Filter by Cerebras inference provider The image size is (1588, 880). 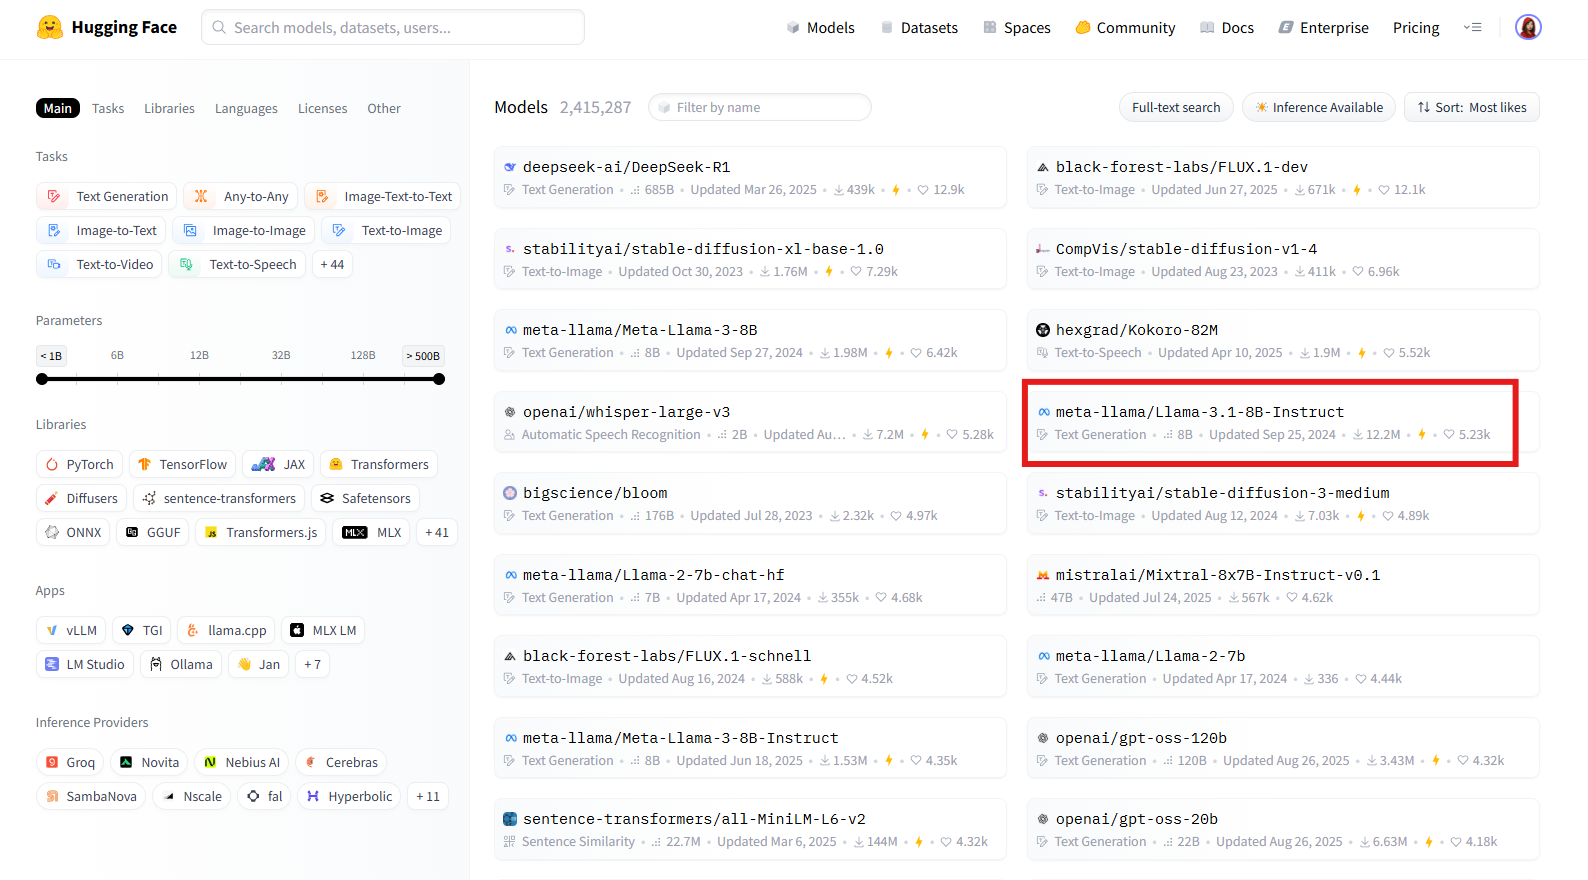pos(341,762)
